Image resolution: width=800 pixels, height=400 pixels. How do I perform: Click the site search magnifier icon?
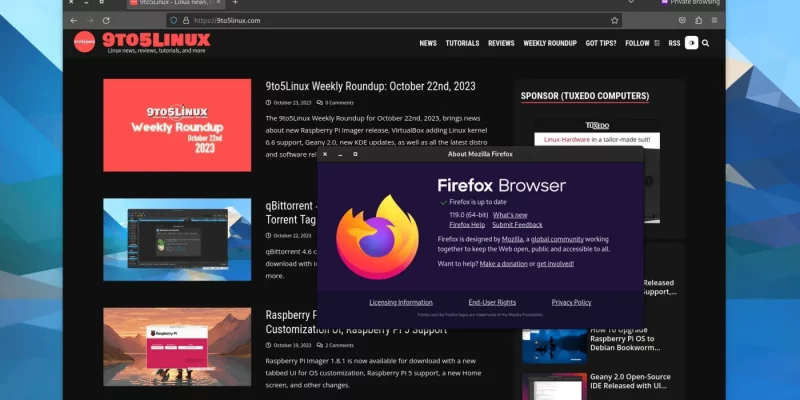705,43
